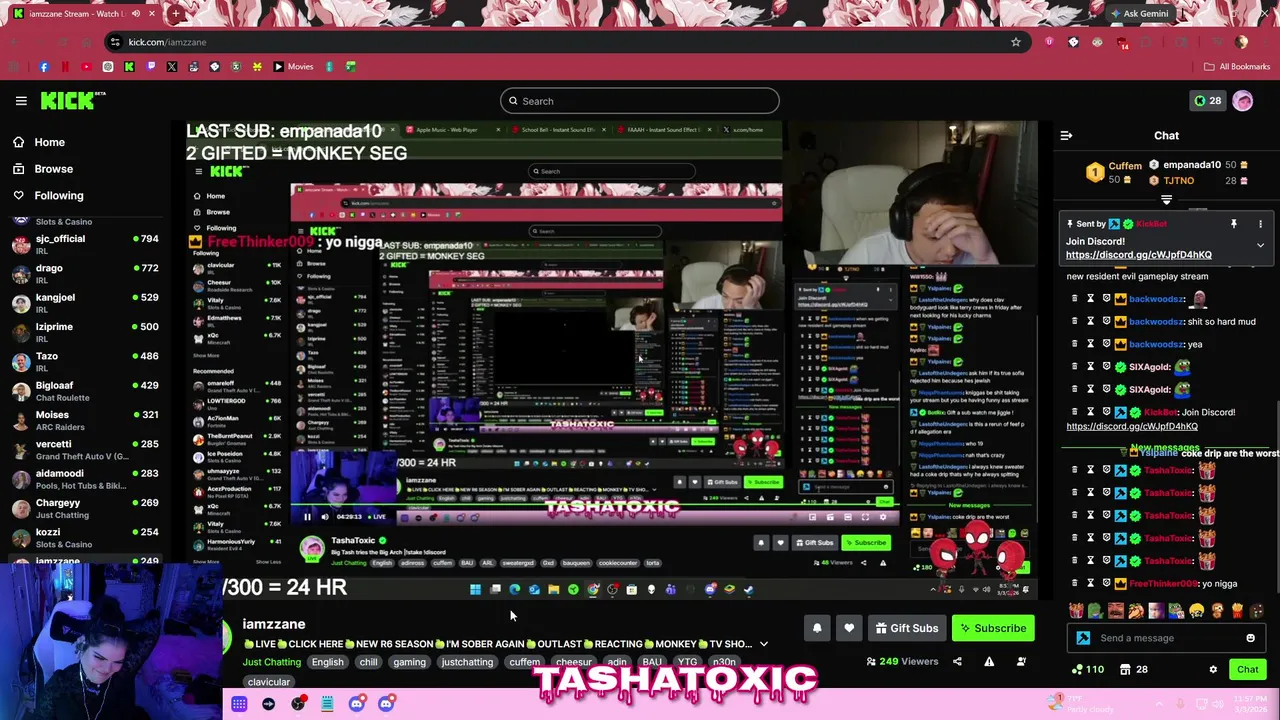1280x720 pixels.
Task: Open the pinned message three-dot menu
Action: (x=1260, y=224)
